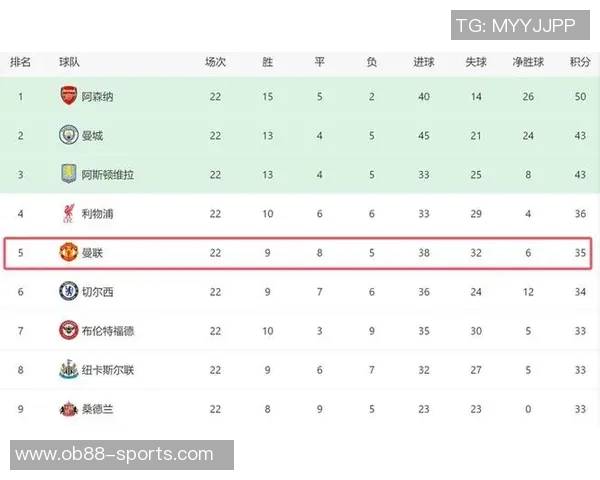Click the TG: MYYJJPP label
The height and width of the screenshot is (480, 600).
[x=516, y=25]
